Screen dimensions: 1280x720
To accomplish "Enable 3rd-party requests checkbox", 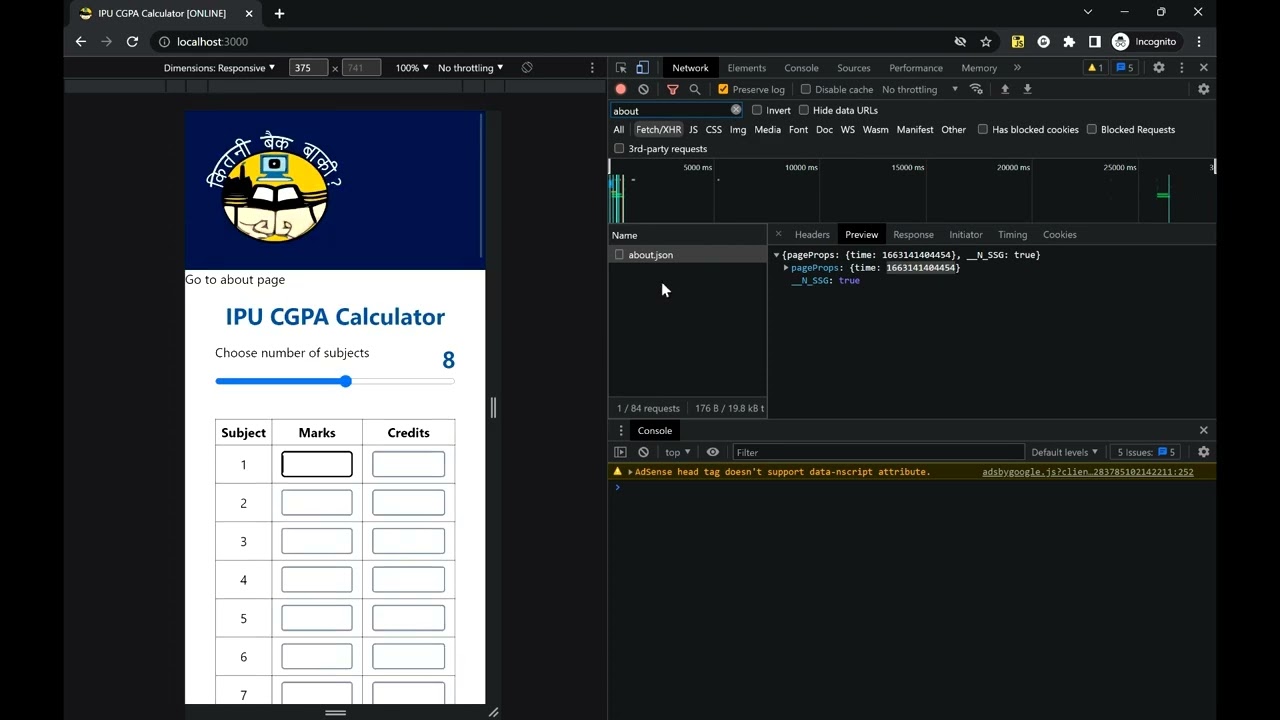I will [619, 148].
